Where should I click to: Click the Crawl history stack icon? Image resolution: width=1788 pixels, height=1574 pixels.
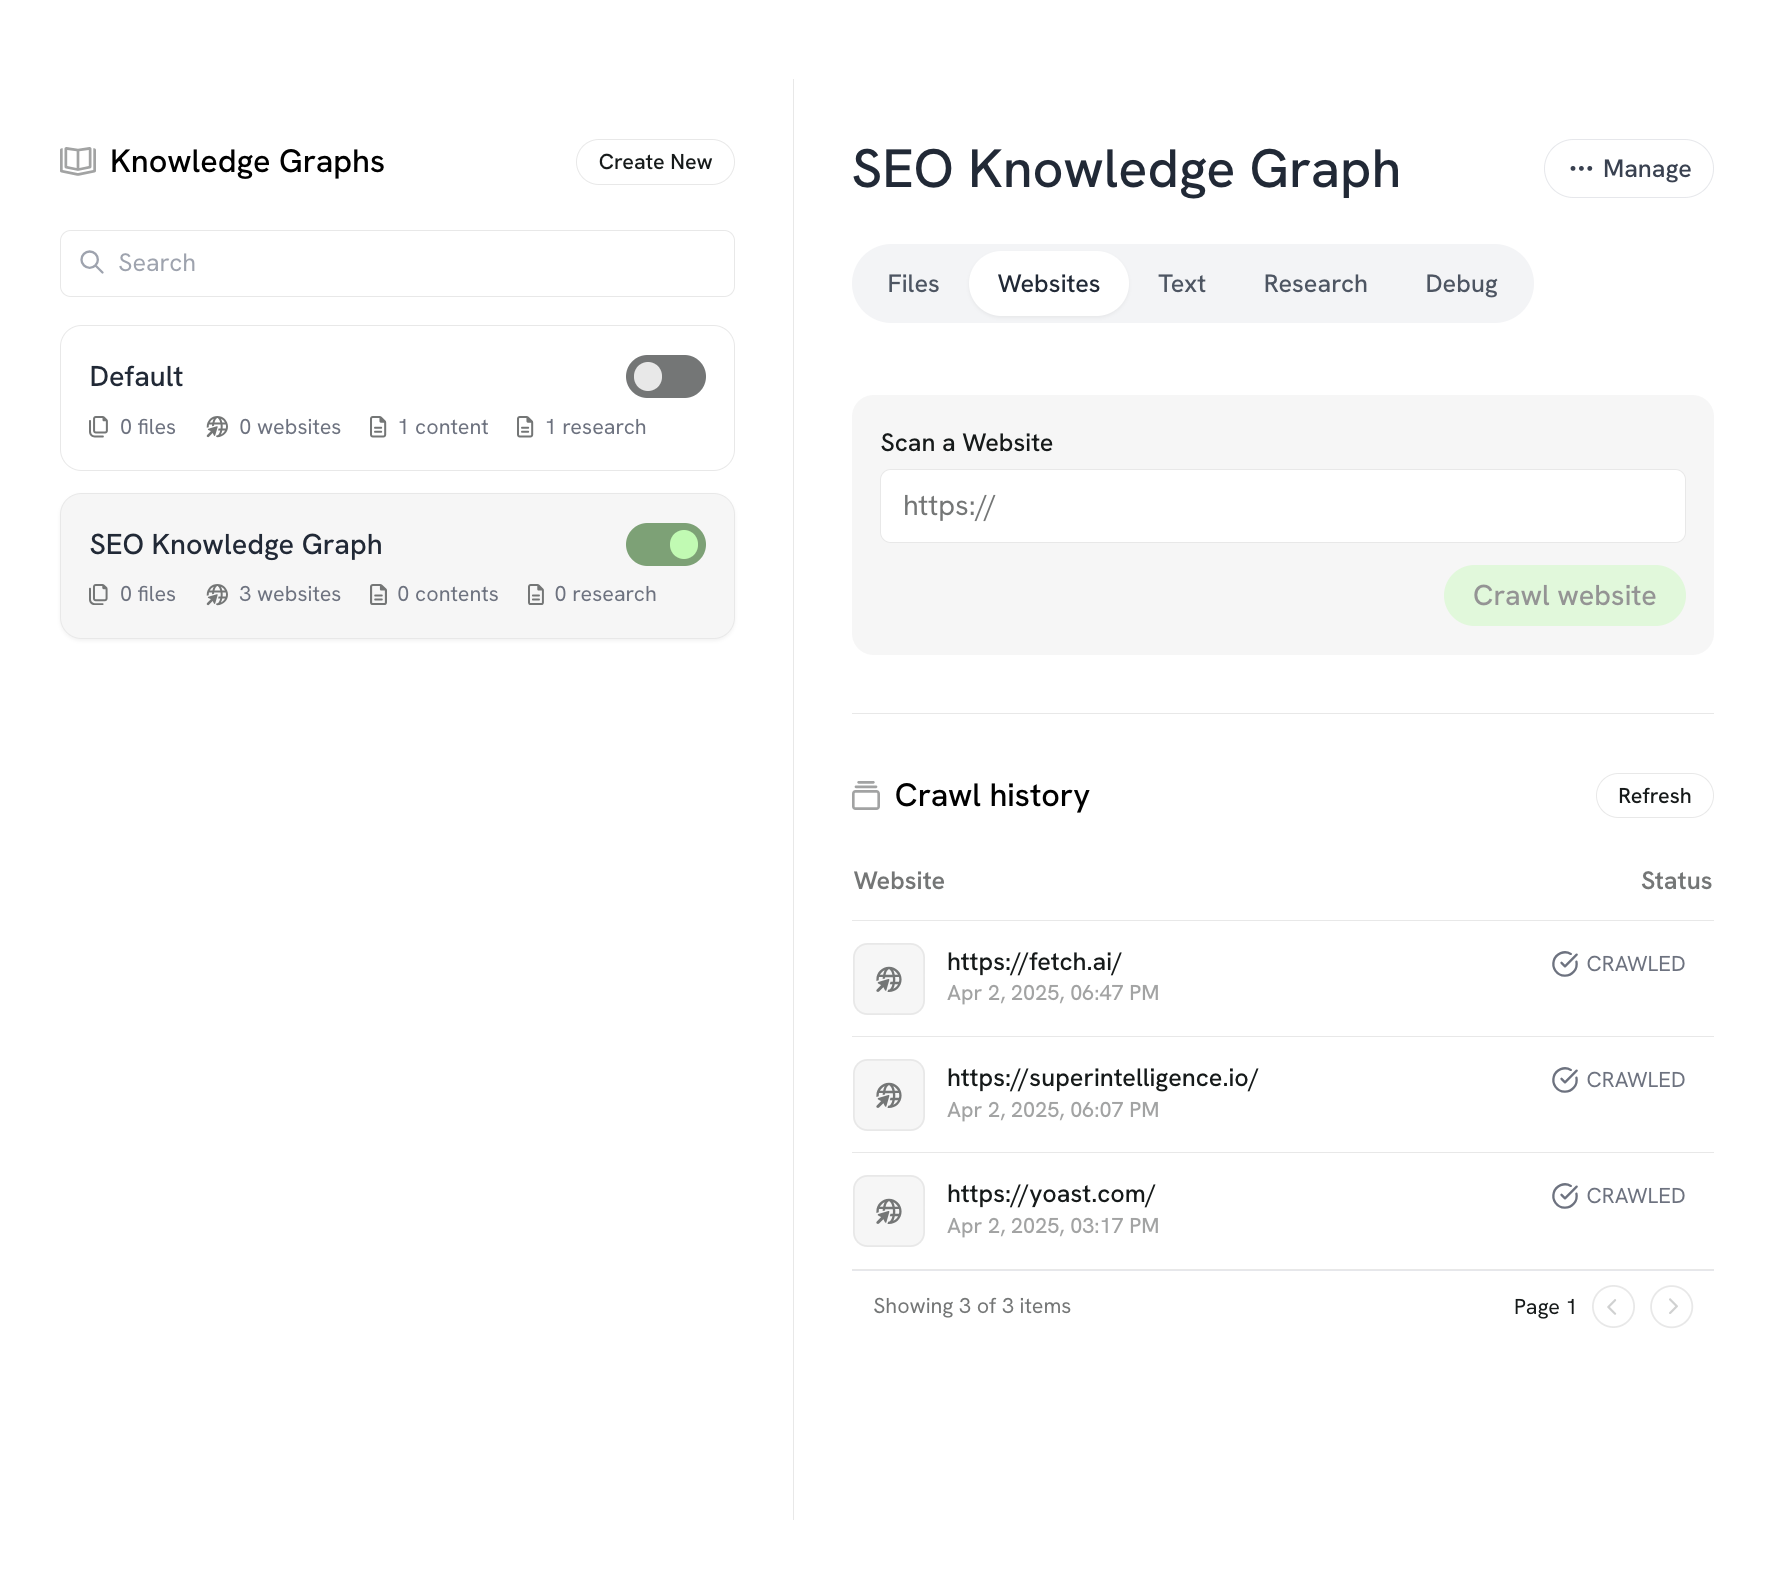coord(866,795)
